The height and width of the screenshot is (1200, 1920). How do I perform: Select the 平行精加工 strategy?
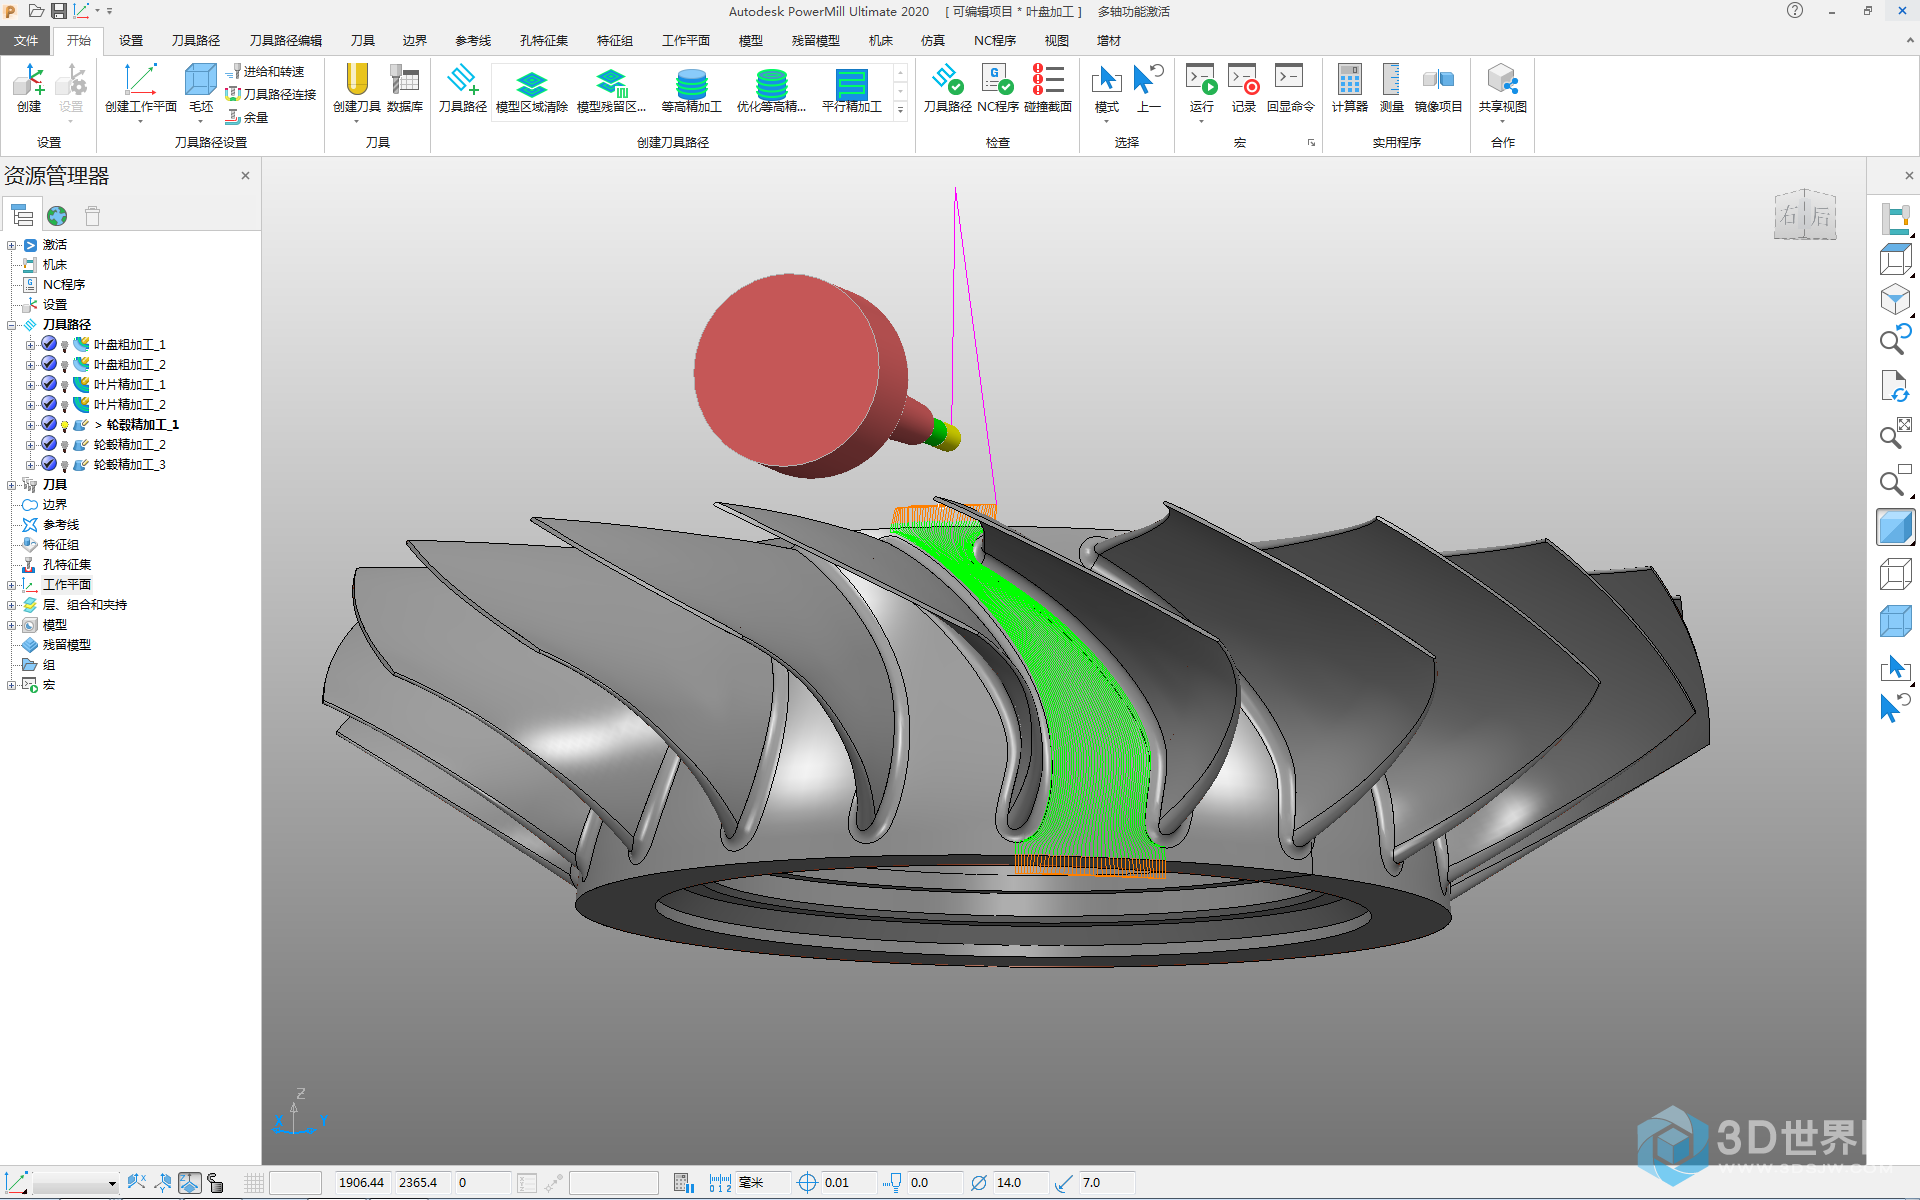(x=851, y=91)
